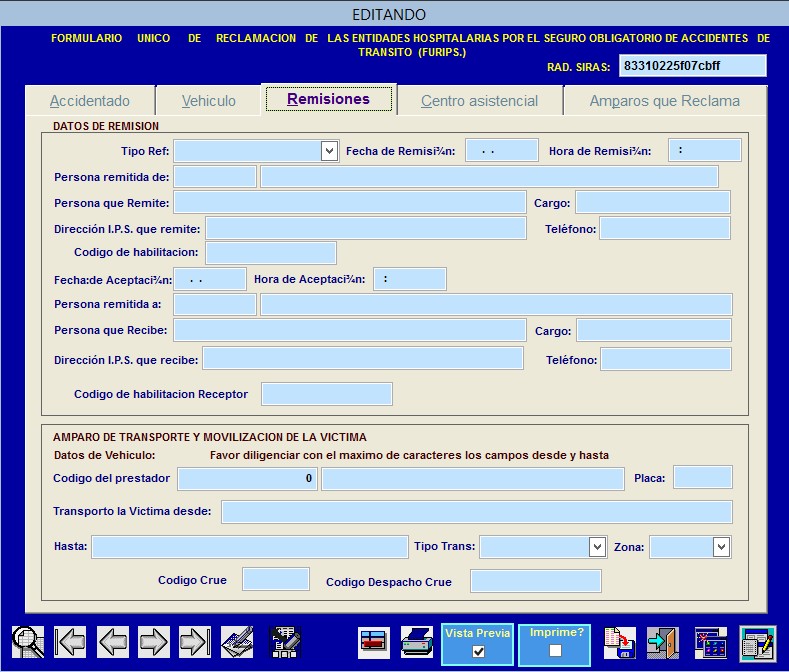Click the Cargo field beside Persona que Recibe
This screenshot has width=789, height=672.
coord(654,330)
